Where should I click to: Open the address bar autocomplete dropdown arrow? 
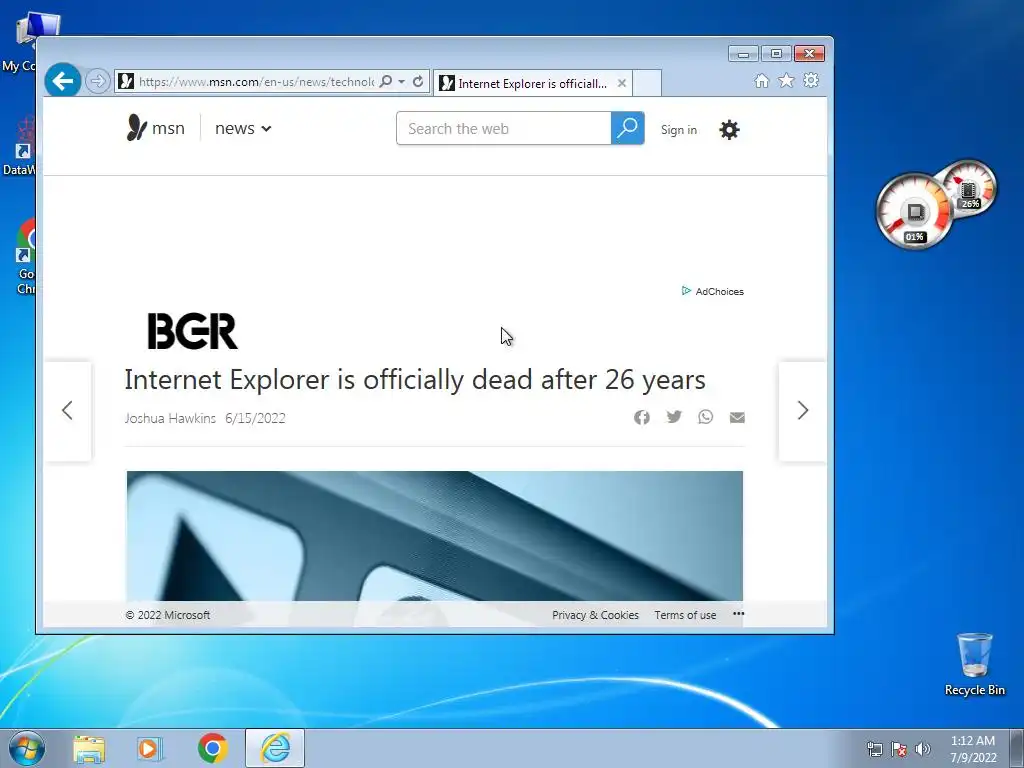(x=402, y=82)
